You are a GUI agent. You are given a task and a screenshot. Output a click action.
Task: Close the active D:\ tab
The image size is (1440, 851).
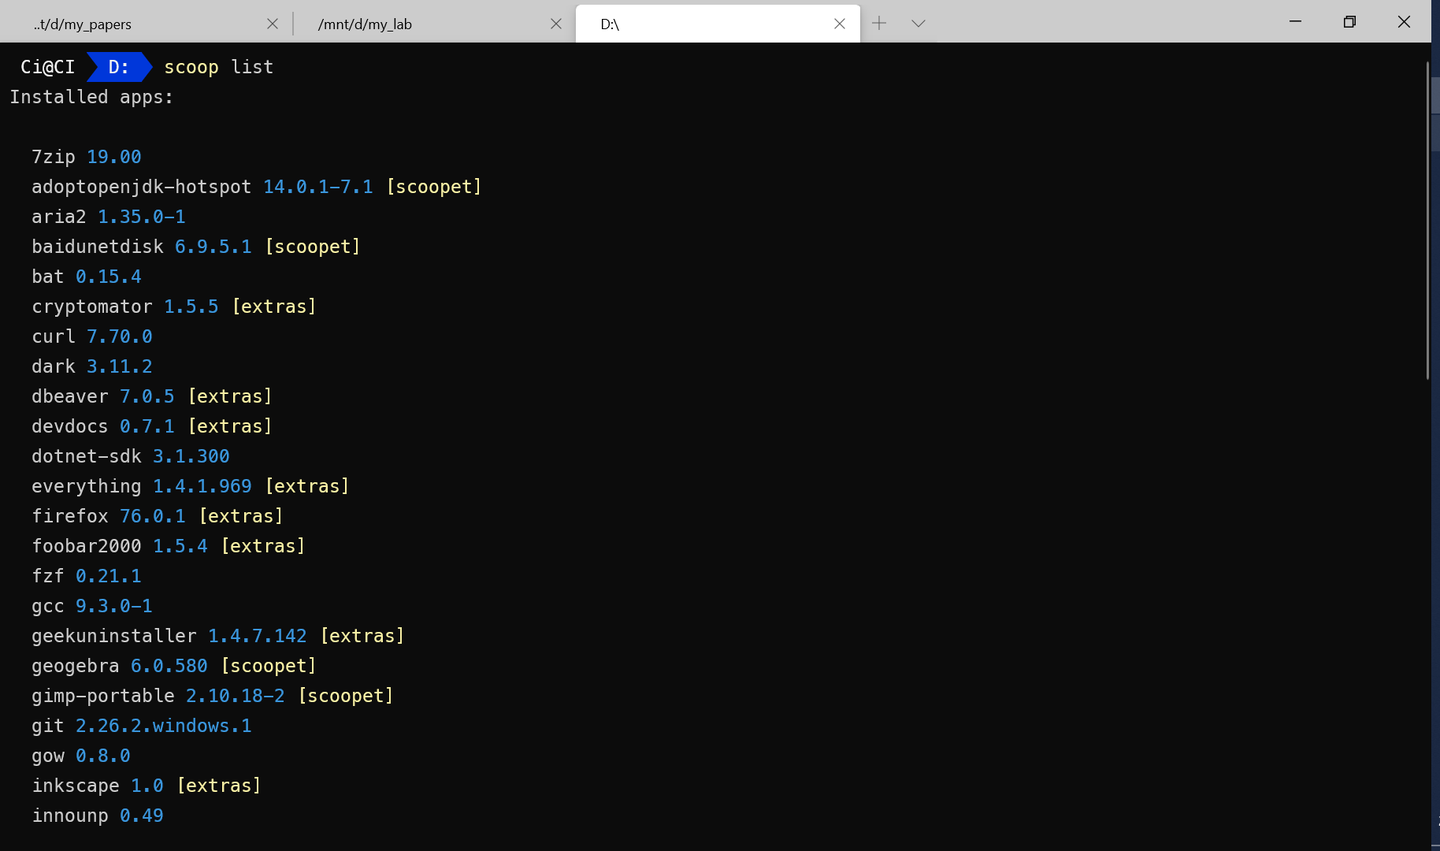(x=840, y=23)
